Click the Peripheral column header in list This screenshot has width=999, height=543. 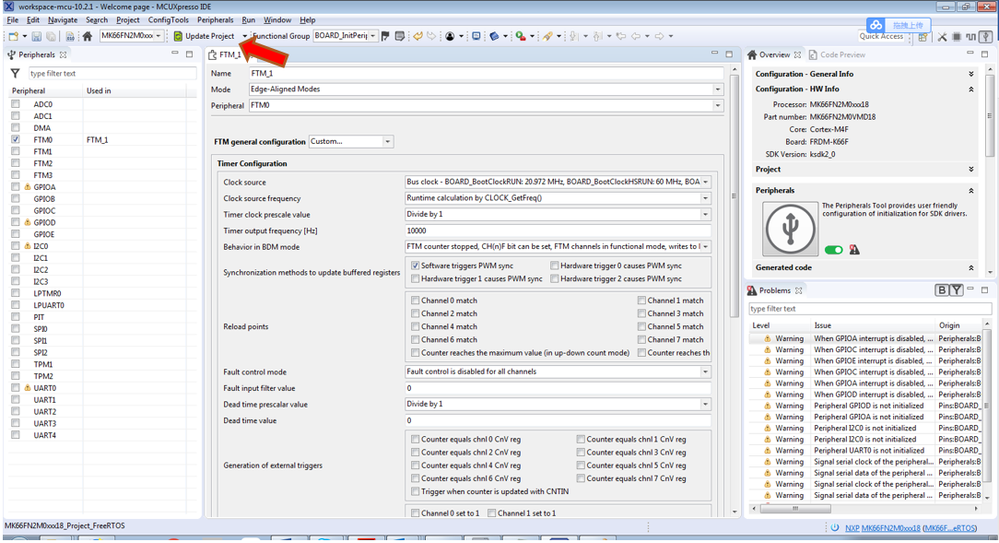pos(29,91)
